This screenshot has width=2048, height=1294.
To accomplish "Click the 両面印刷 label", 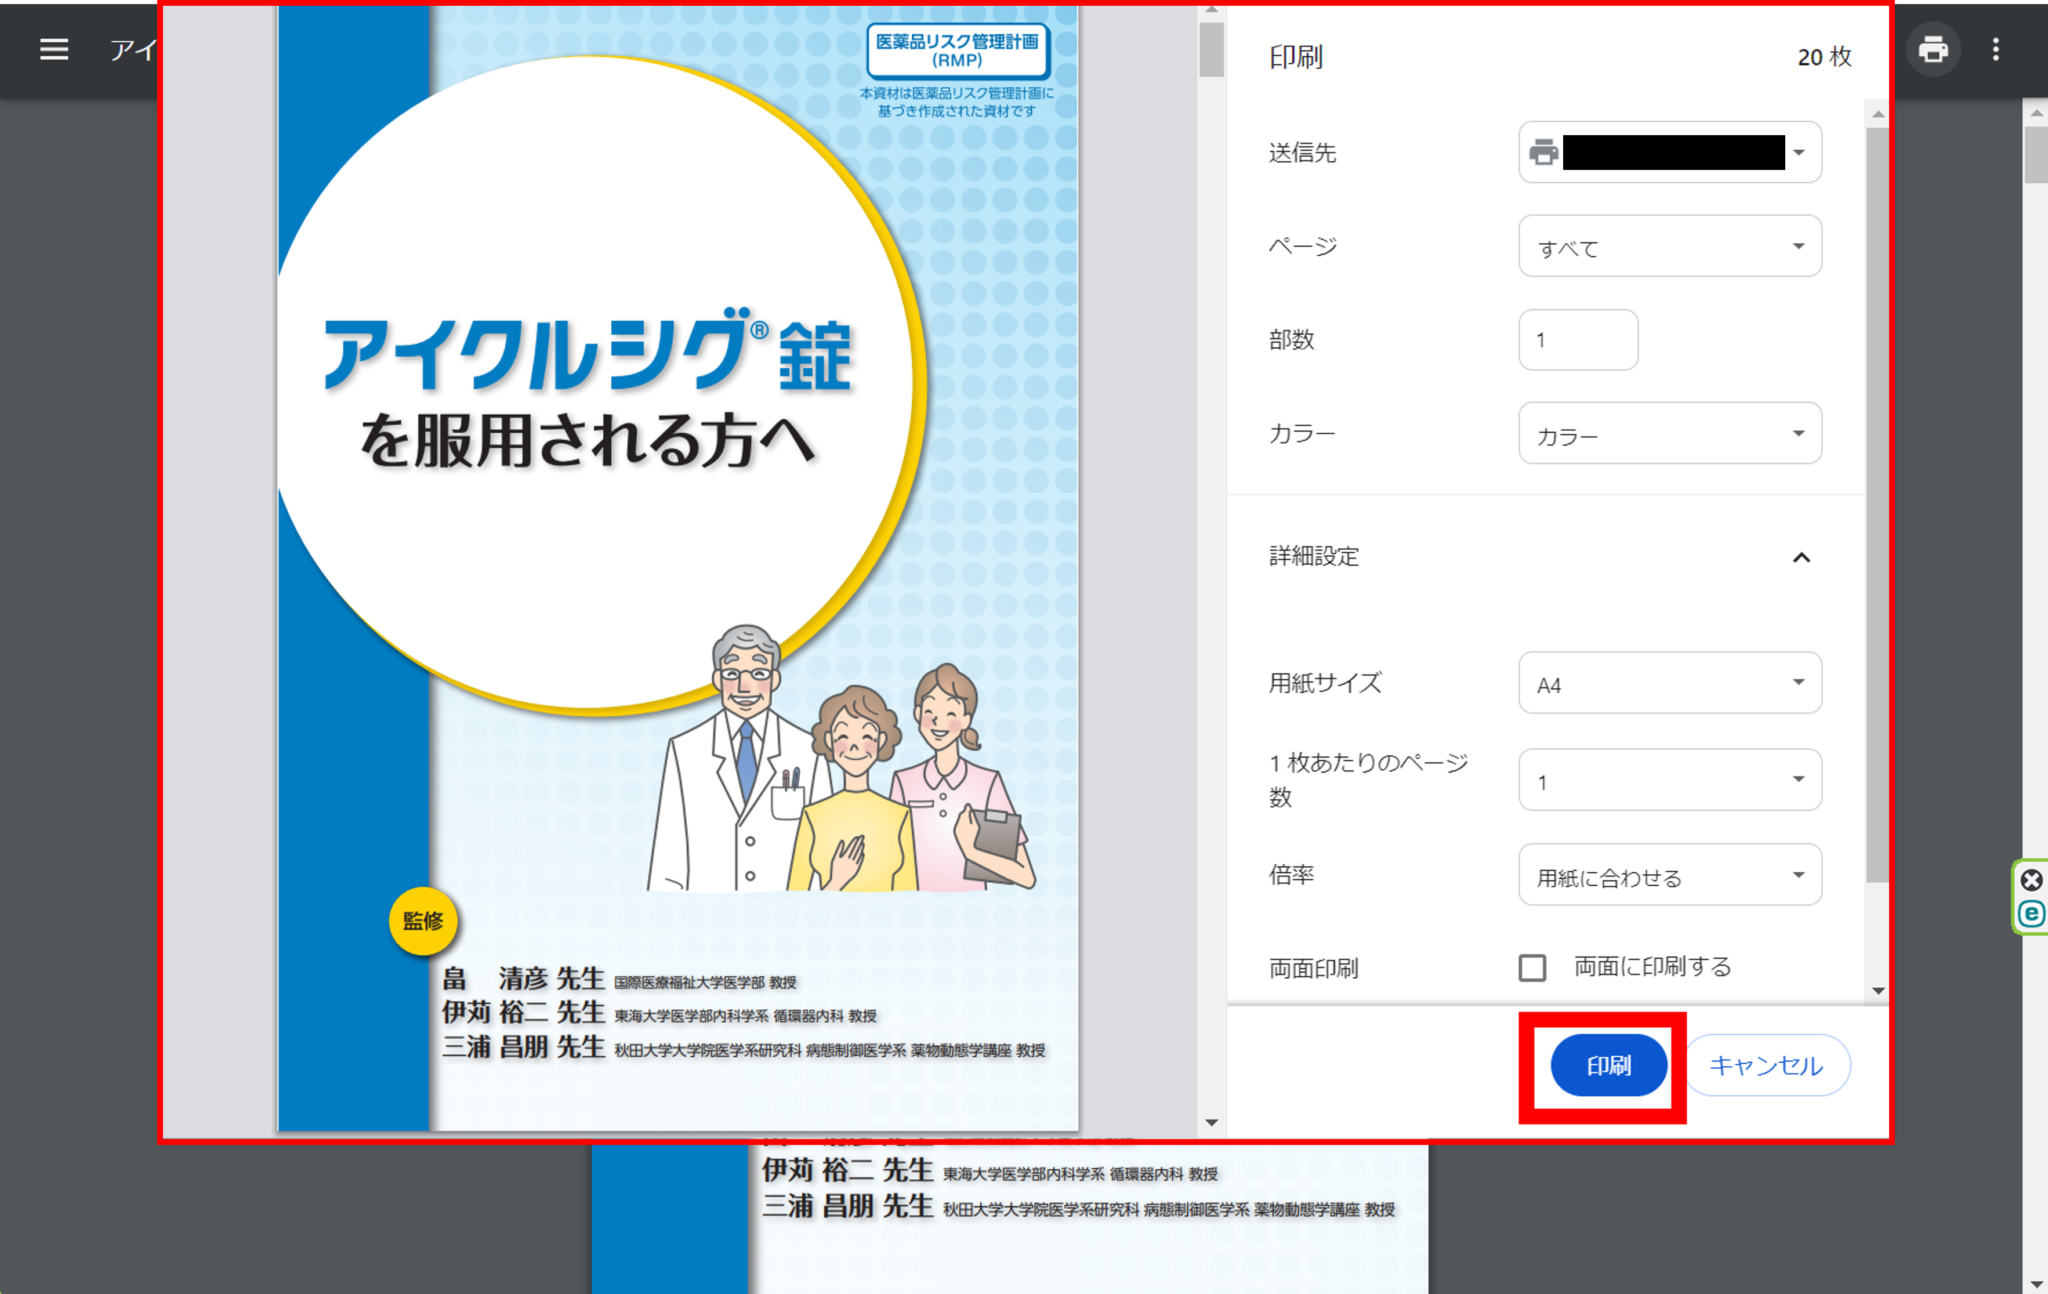I will (x=1313, y=968).
